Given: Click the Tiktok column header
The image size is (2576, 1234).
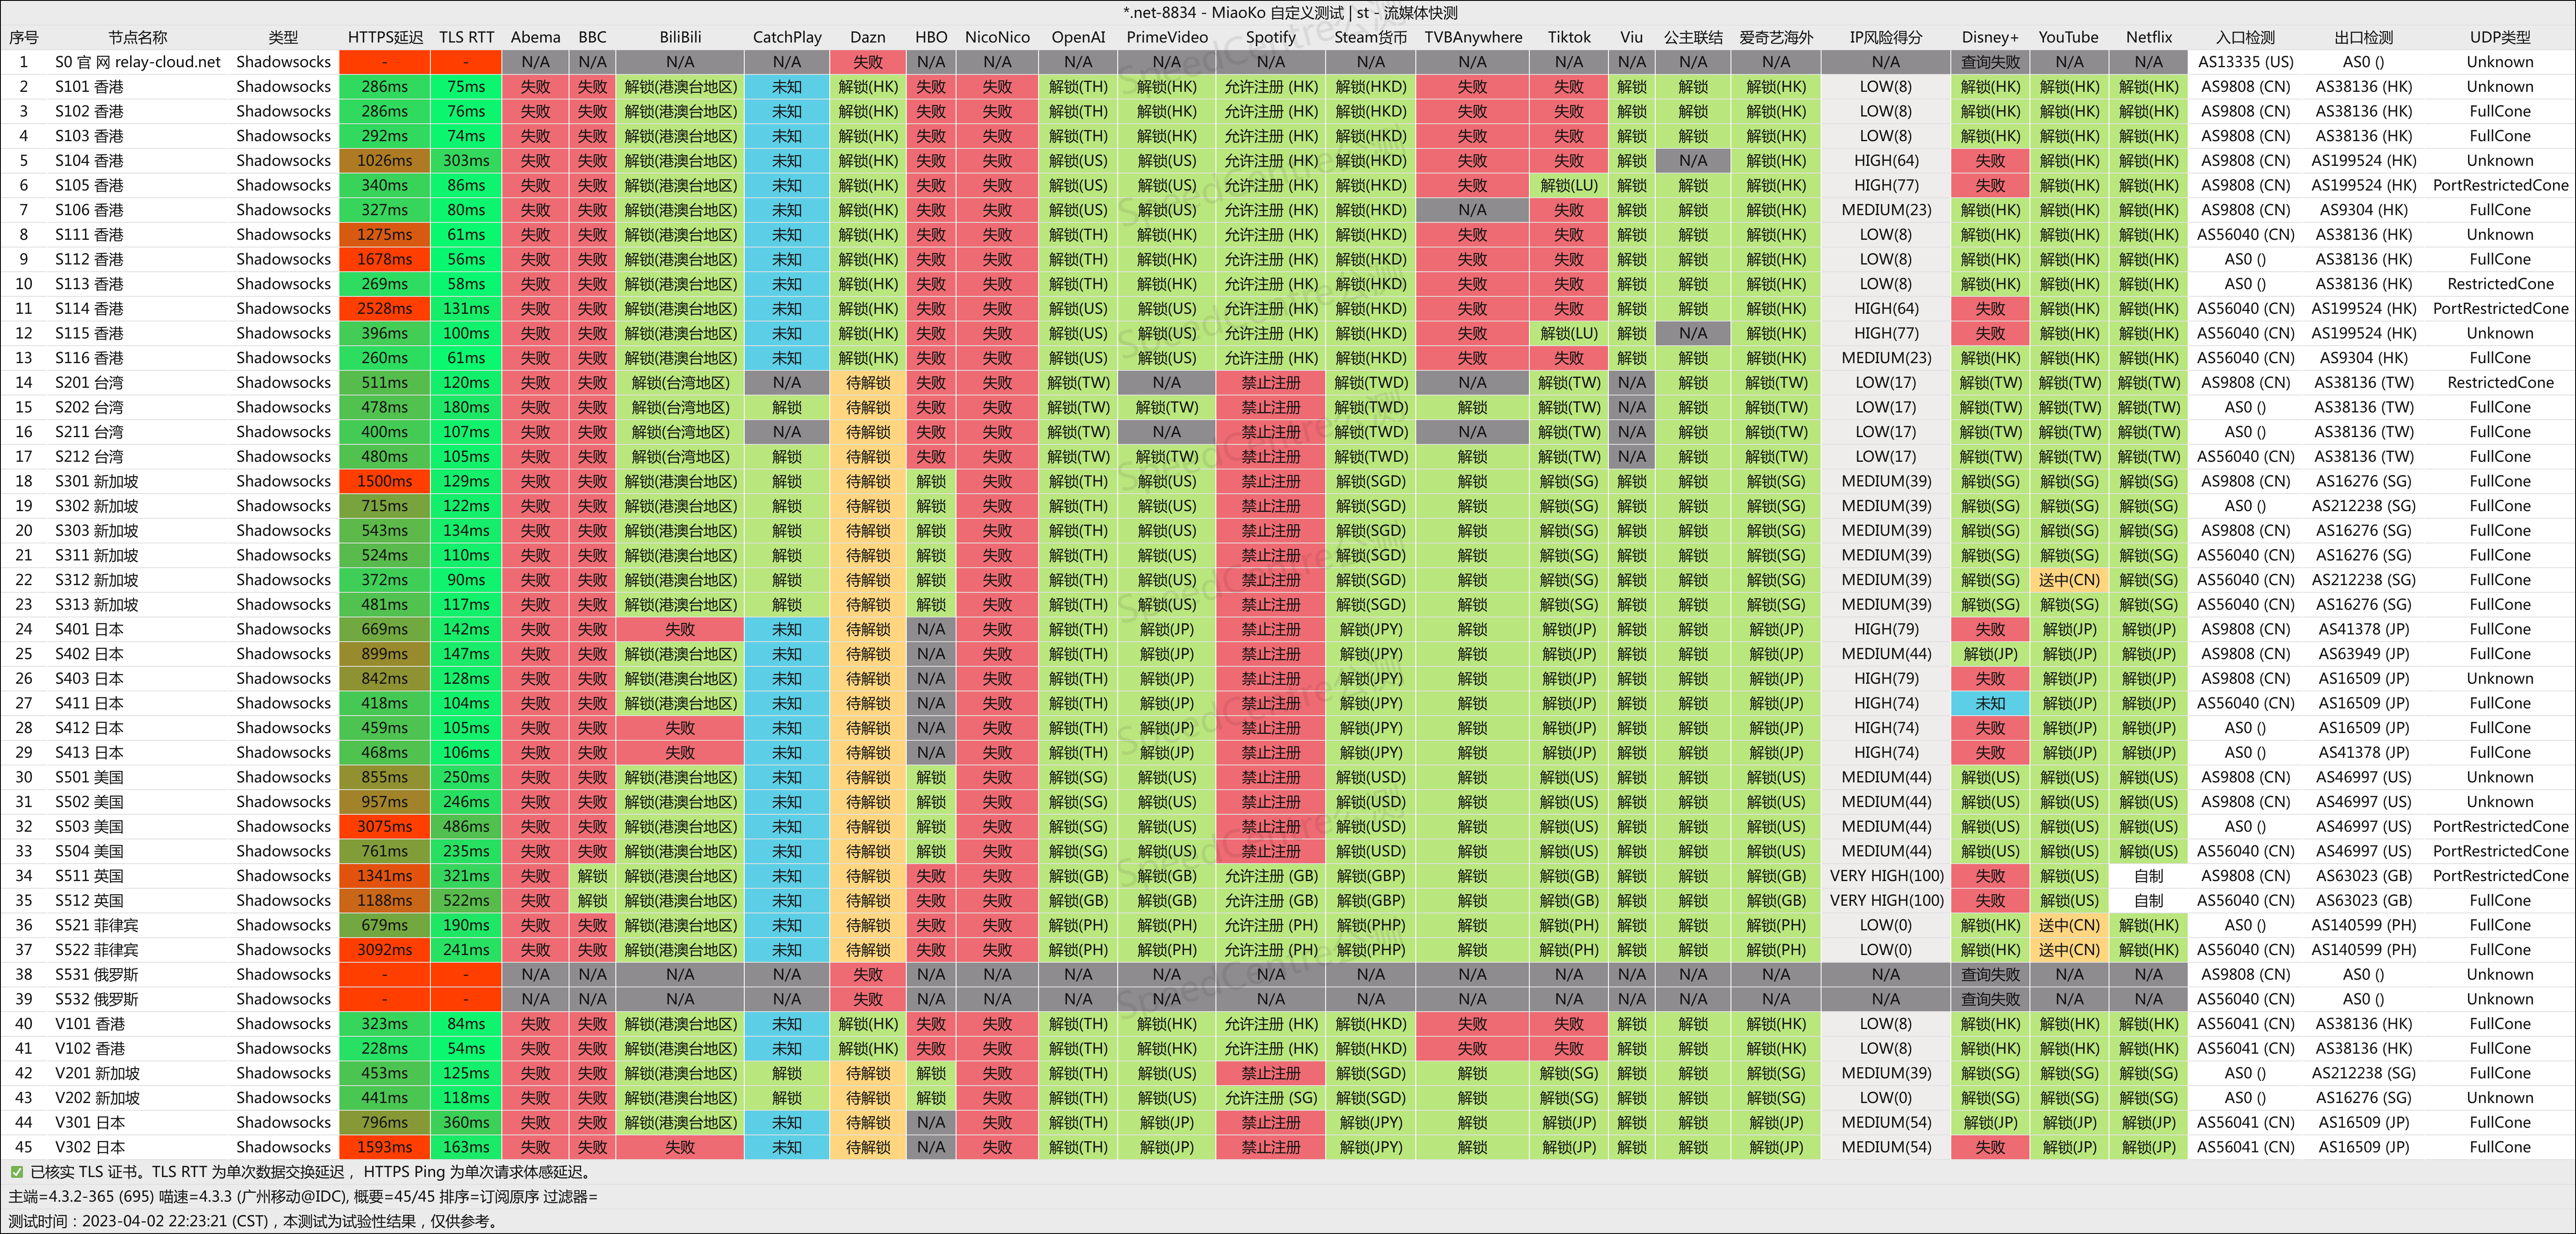Looking at the screenshot, I should click(1569, 37).
